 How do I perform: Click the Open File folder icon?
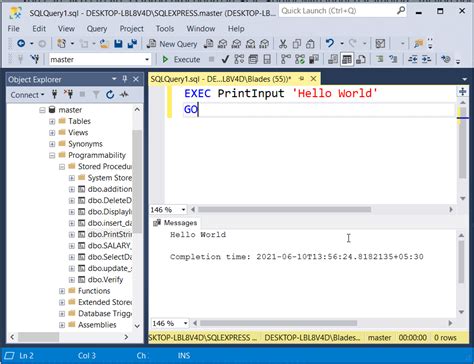click(104, 43)
